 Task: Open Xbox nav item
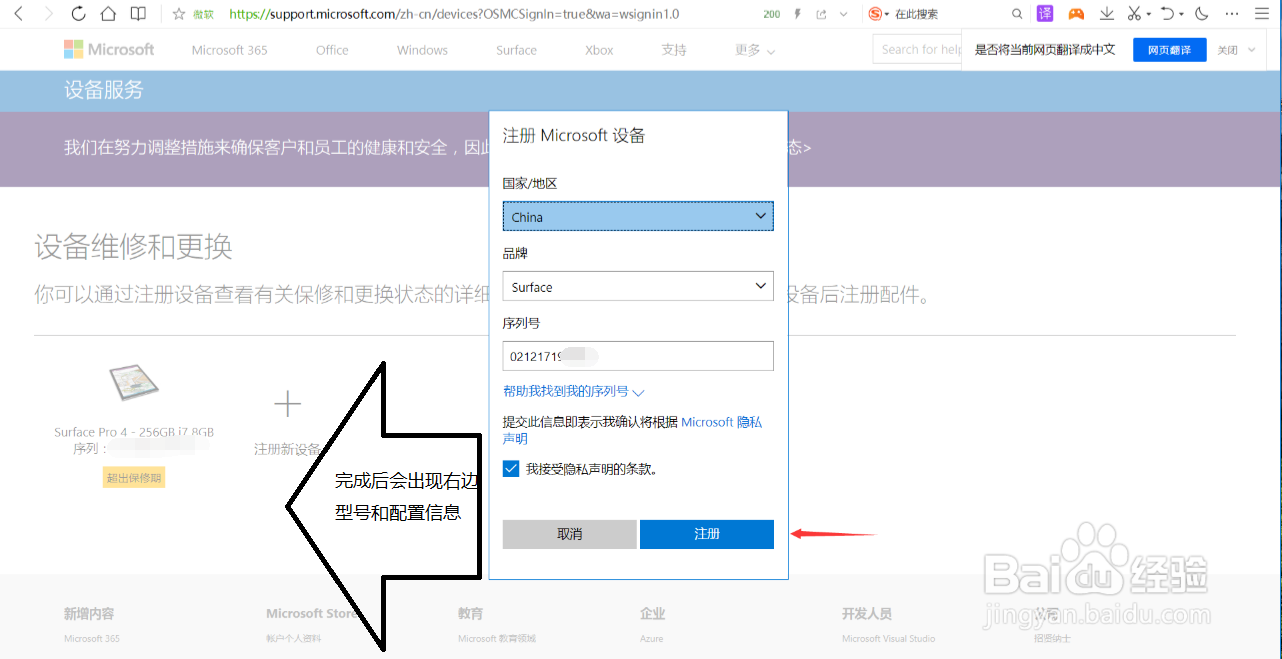pyautogui.click(x=599, y=50)
